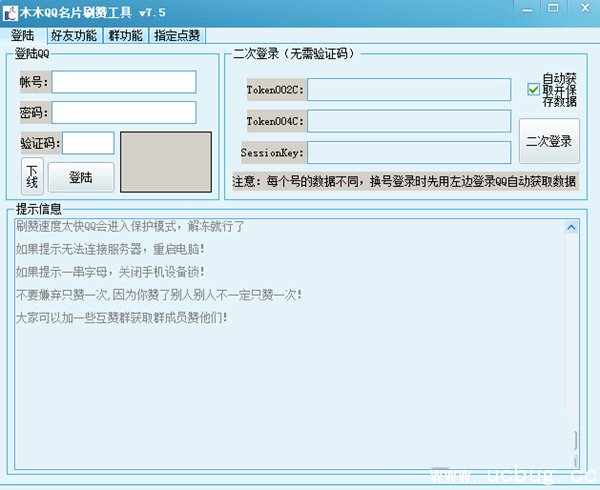This screenshot has width=600, height=490.
Task: Minimize the 木木QQ名片刷赞工具 window
Action: pyautogui.click(x=527, y=9)
